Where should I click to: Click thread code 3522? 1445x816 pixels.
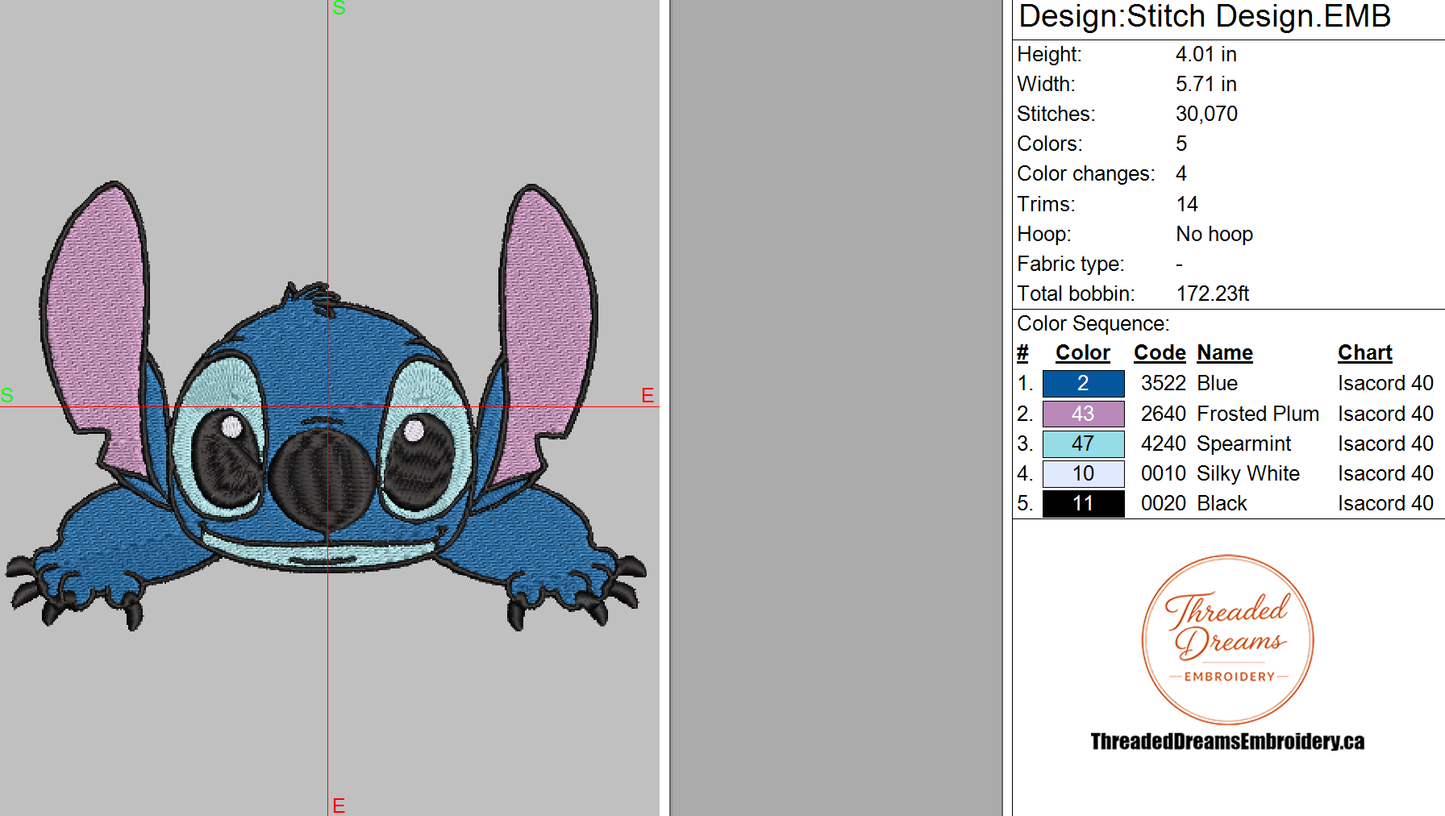[x=1162, y=383]
